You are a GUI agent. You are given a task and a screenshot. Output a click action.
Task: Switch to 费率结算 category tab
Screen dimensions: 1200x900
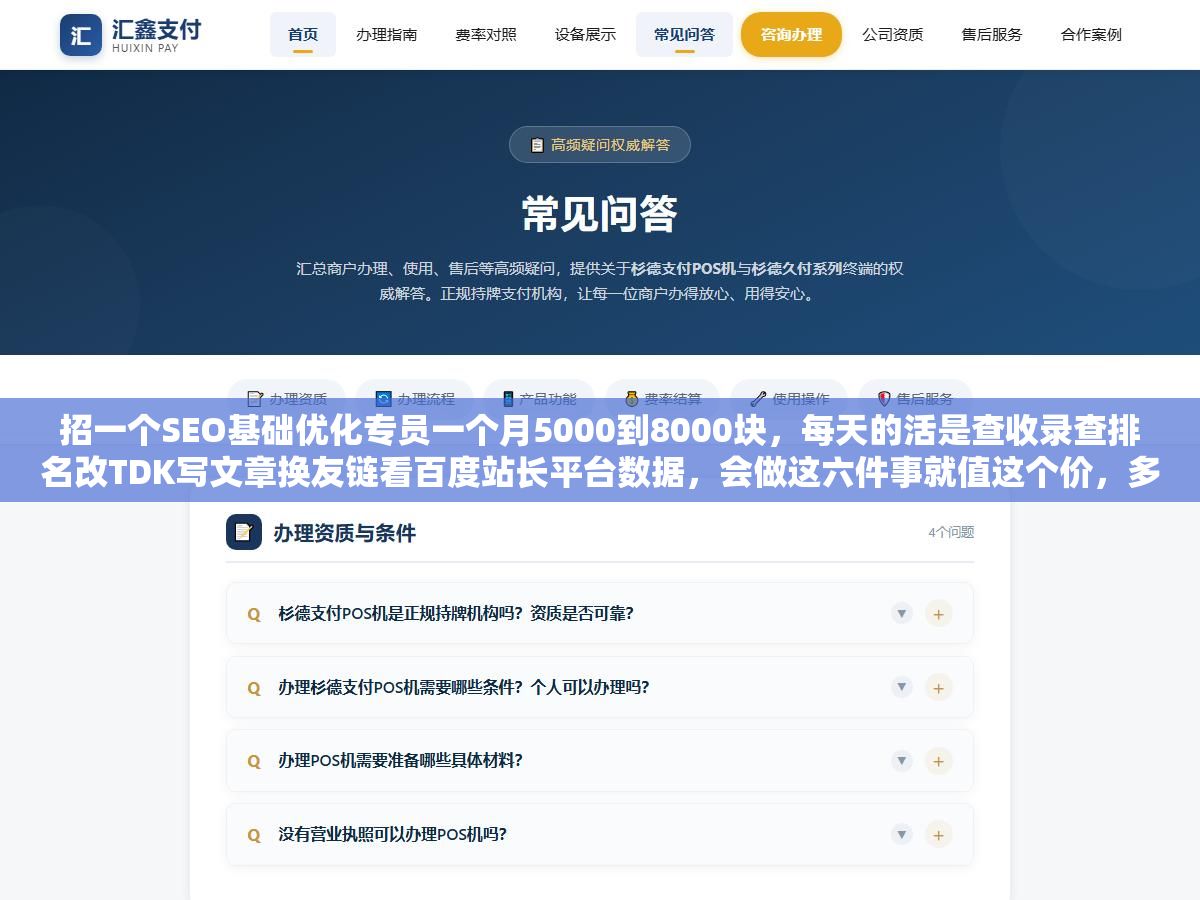point(663,398)
